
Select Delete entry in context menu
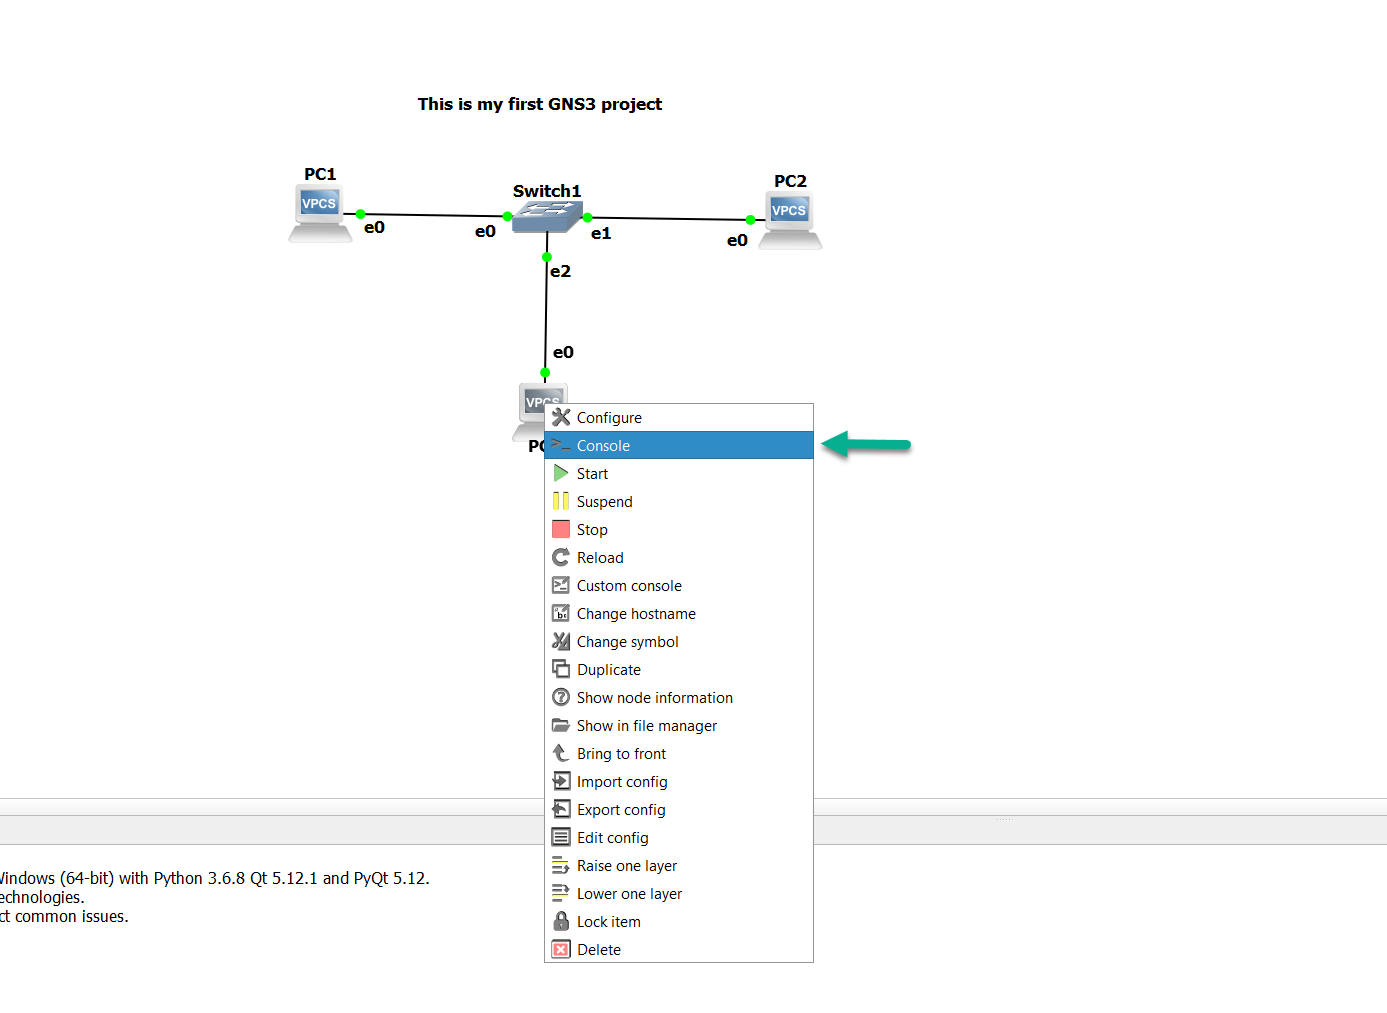point(679,949)
